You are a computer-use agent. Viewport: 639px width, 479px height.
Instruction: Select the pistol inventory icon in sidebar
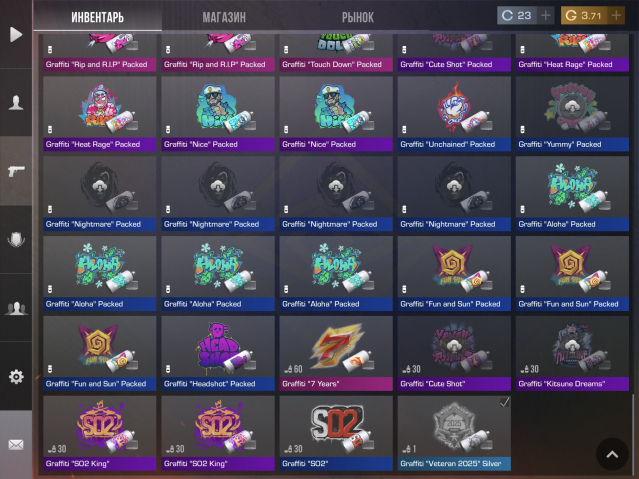[x=16, y=171]
